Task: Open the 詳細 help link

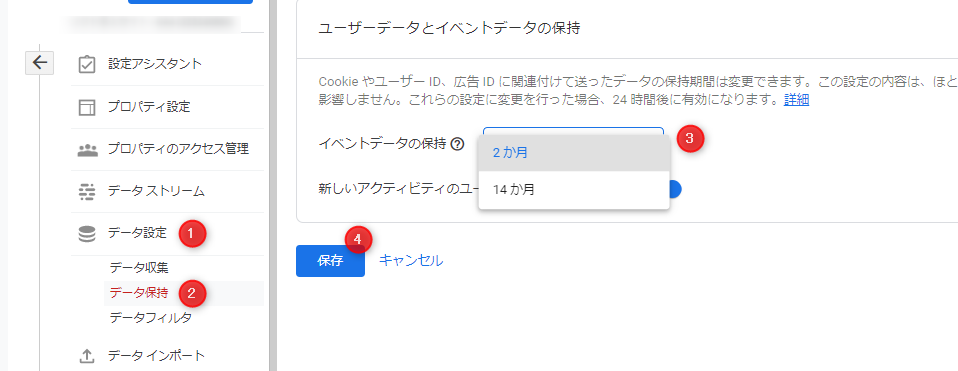Action: 797,100
